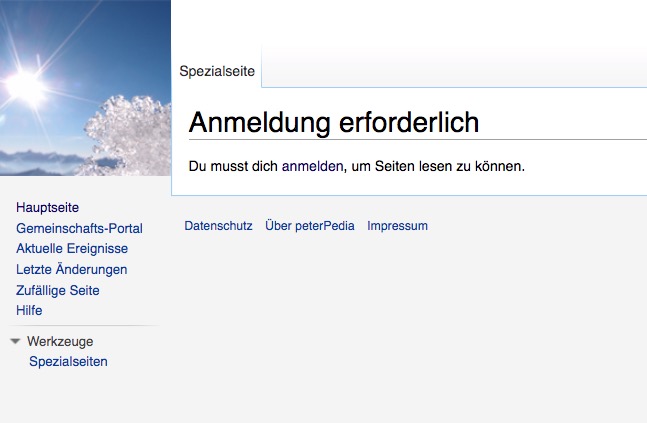Click the Über peterPedia footer link
The image size is (647, 423).
click(309, 226)
